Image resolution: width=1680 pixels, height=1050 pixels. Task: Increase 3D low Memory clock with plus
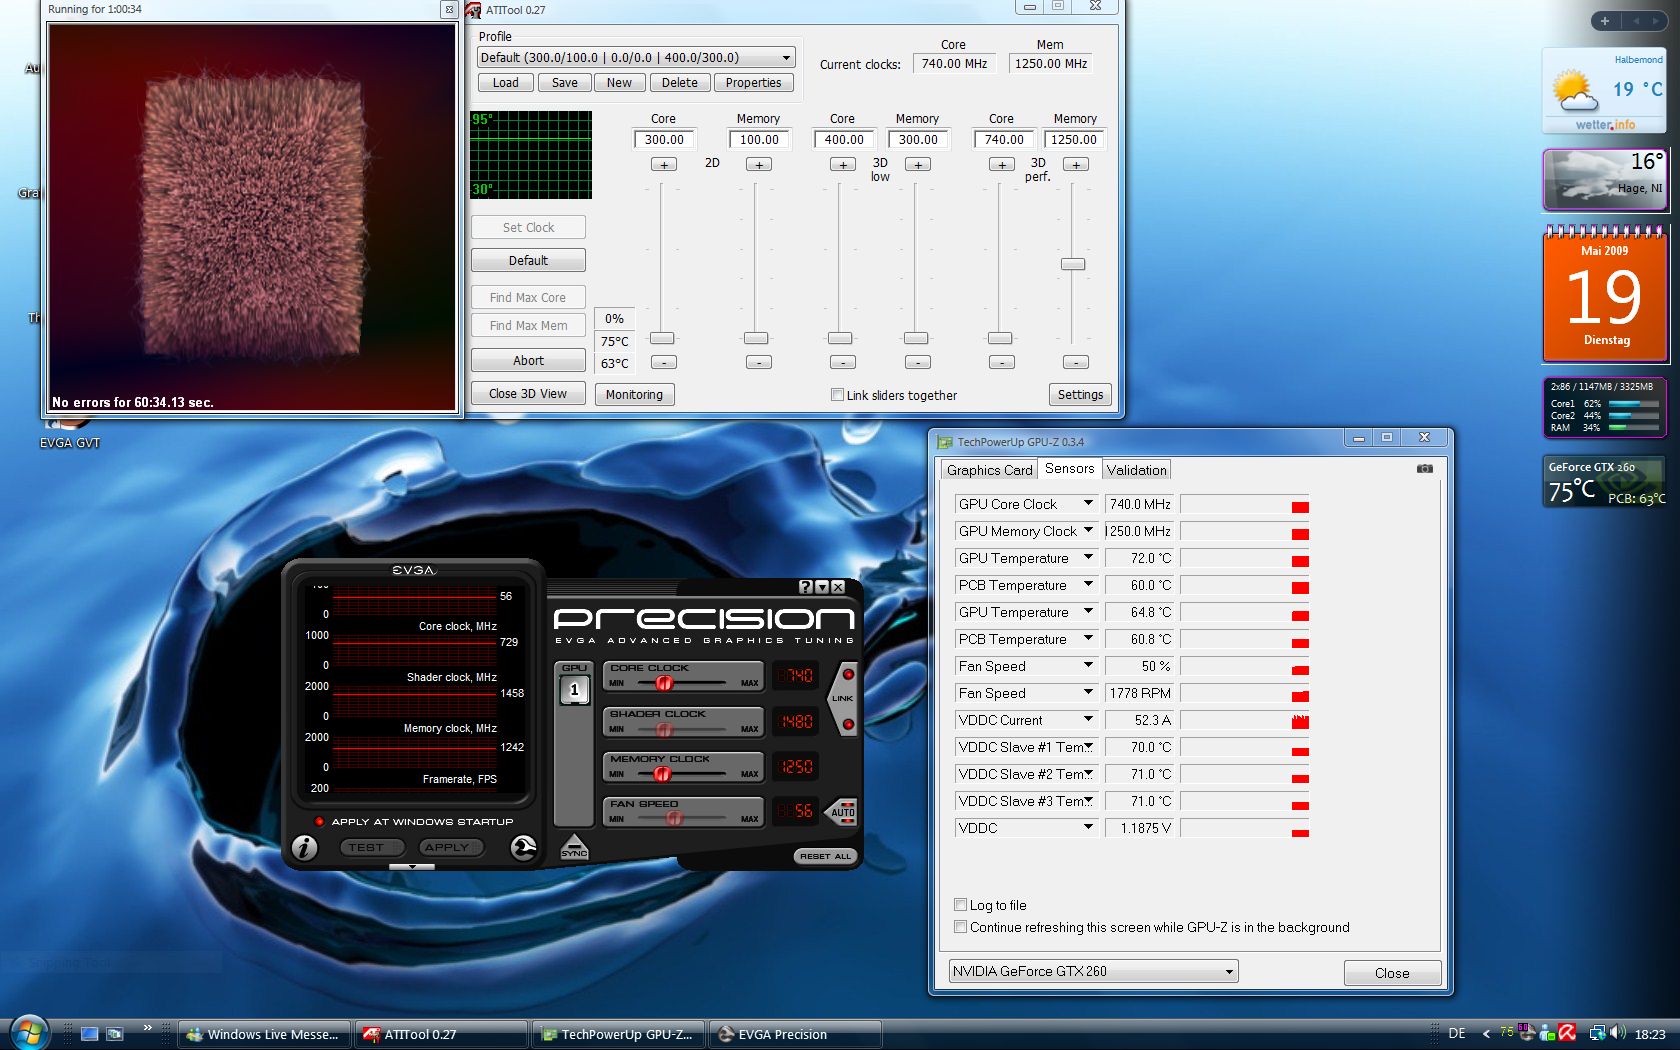(917, 164)
